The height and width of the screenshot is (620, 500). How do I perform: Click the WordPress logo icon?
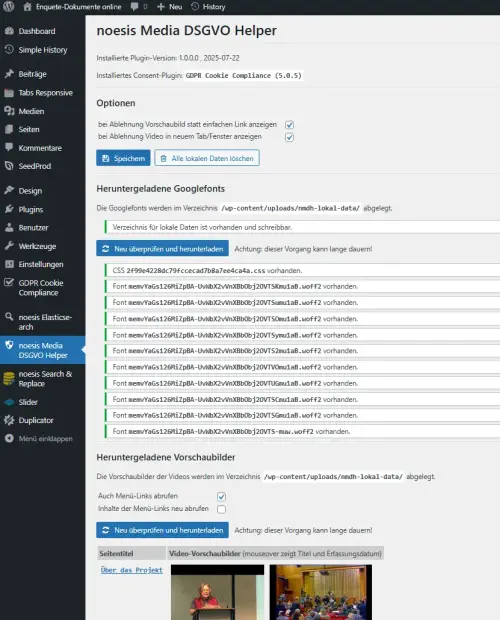coord(8,6)
